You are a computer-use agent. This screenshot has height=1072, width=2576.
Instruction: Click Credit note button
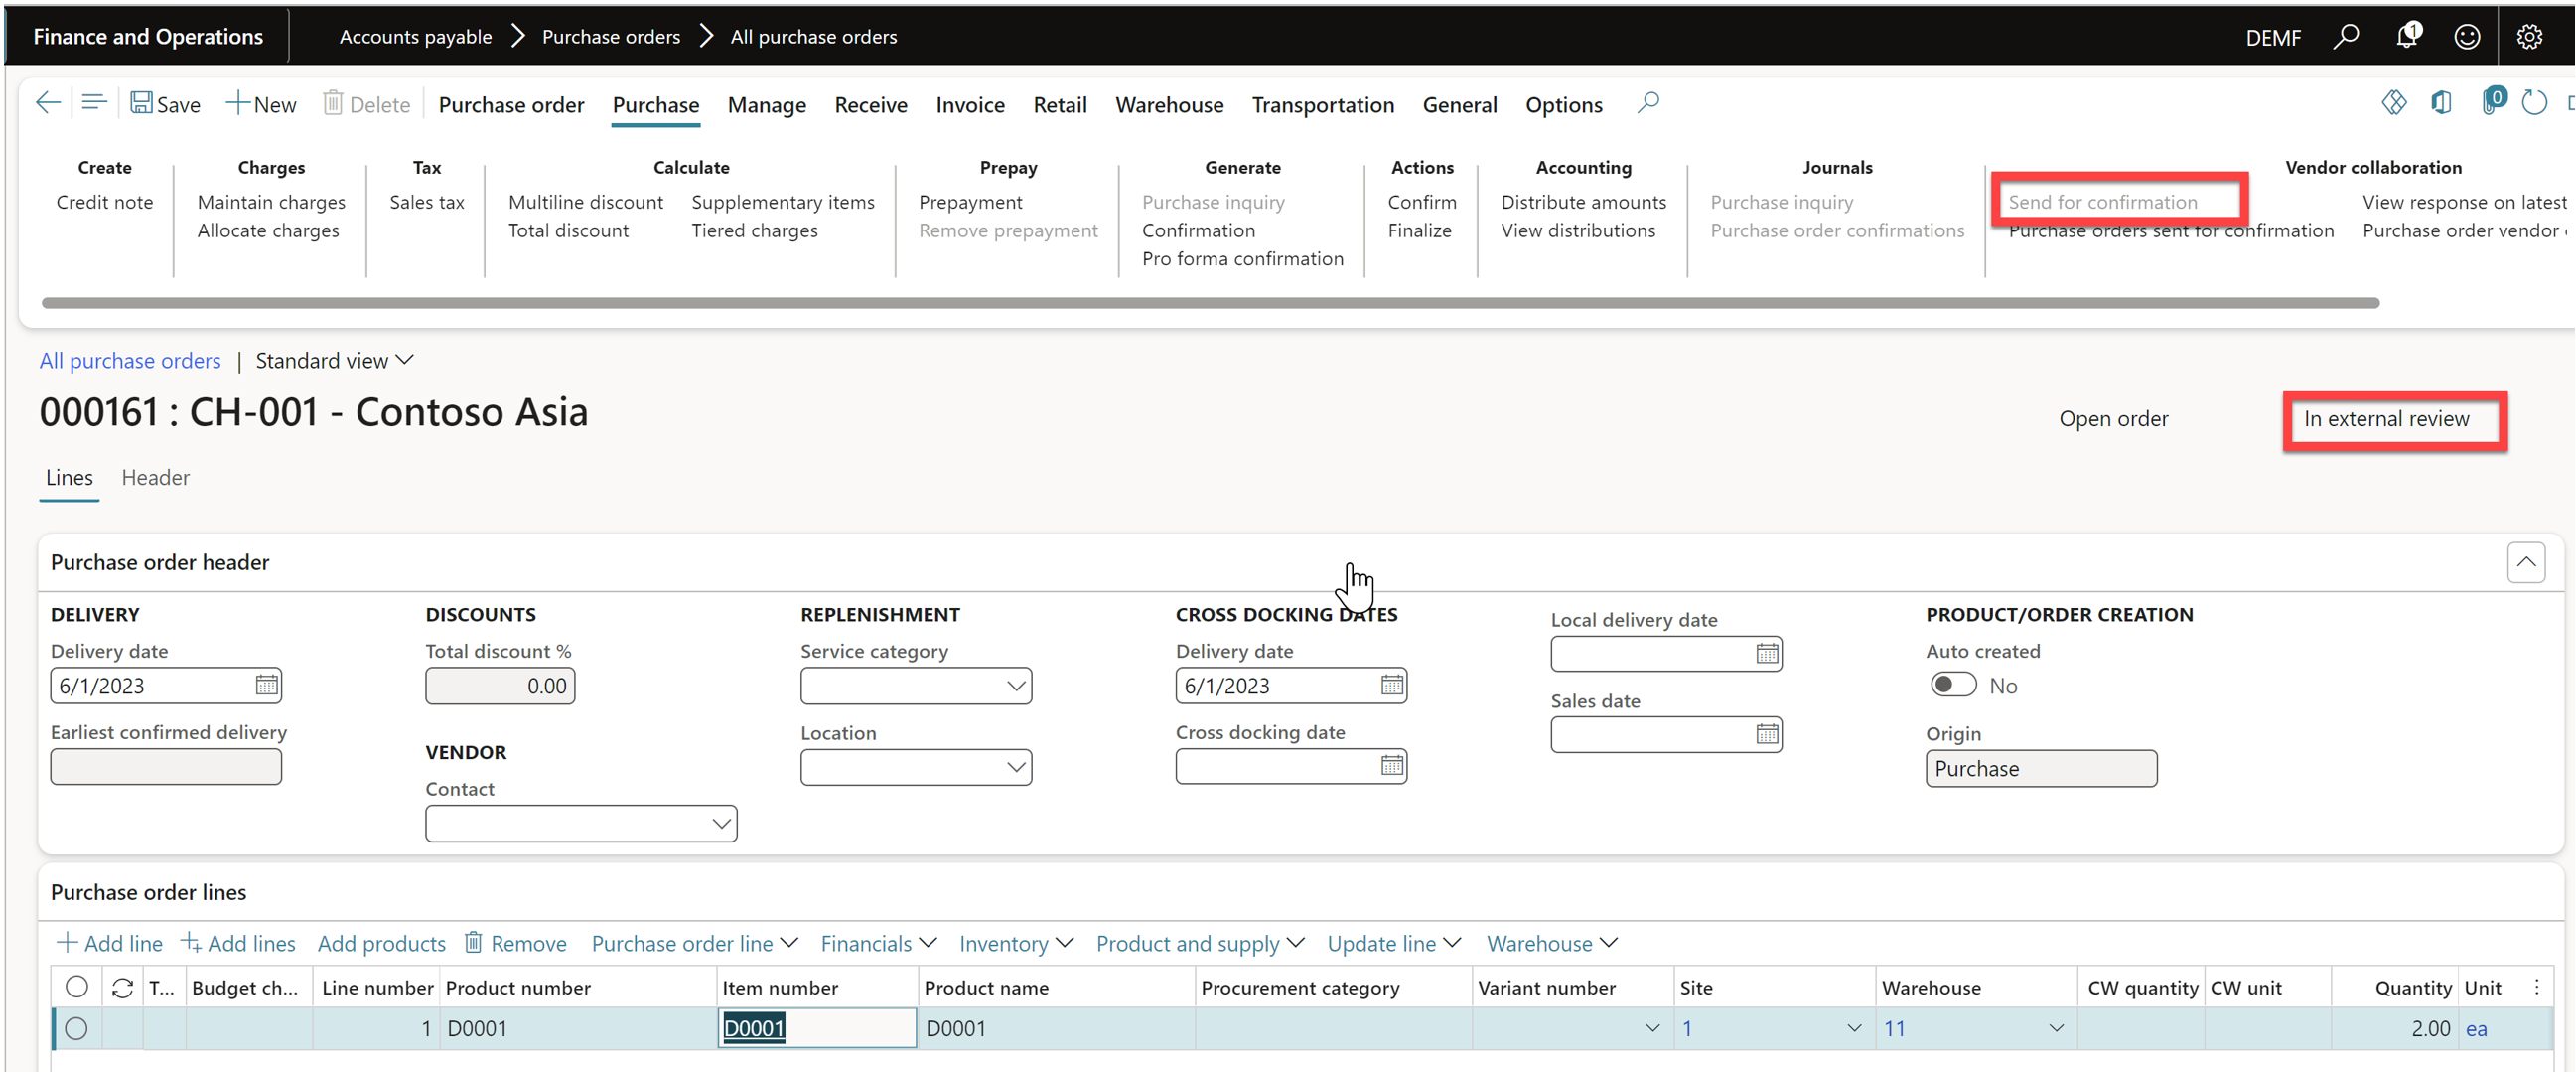104,202
